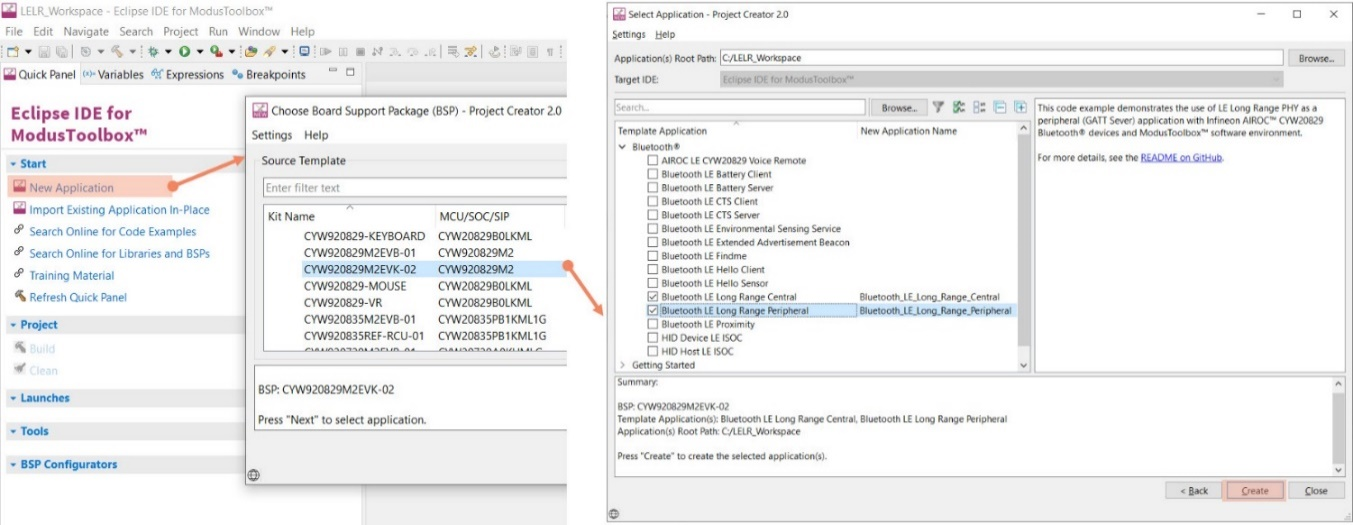The image size is (1353, 525).
Task: Click the open folder icon in Eclipse toolbar
Action: 250,51
